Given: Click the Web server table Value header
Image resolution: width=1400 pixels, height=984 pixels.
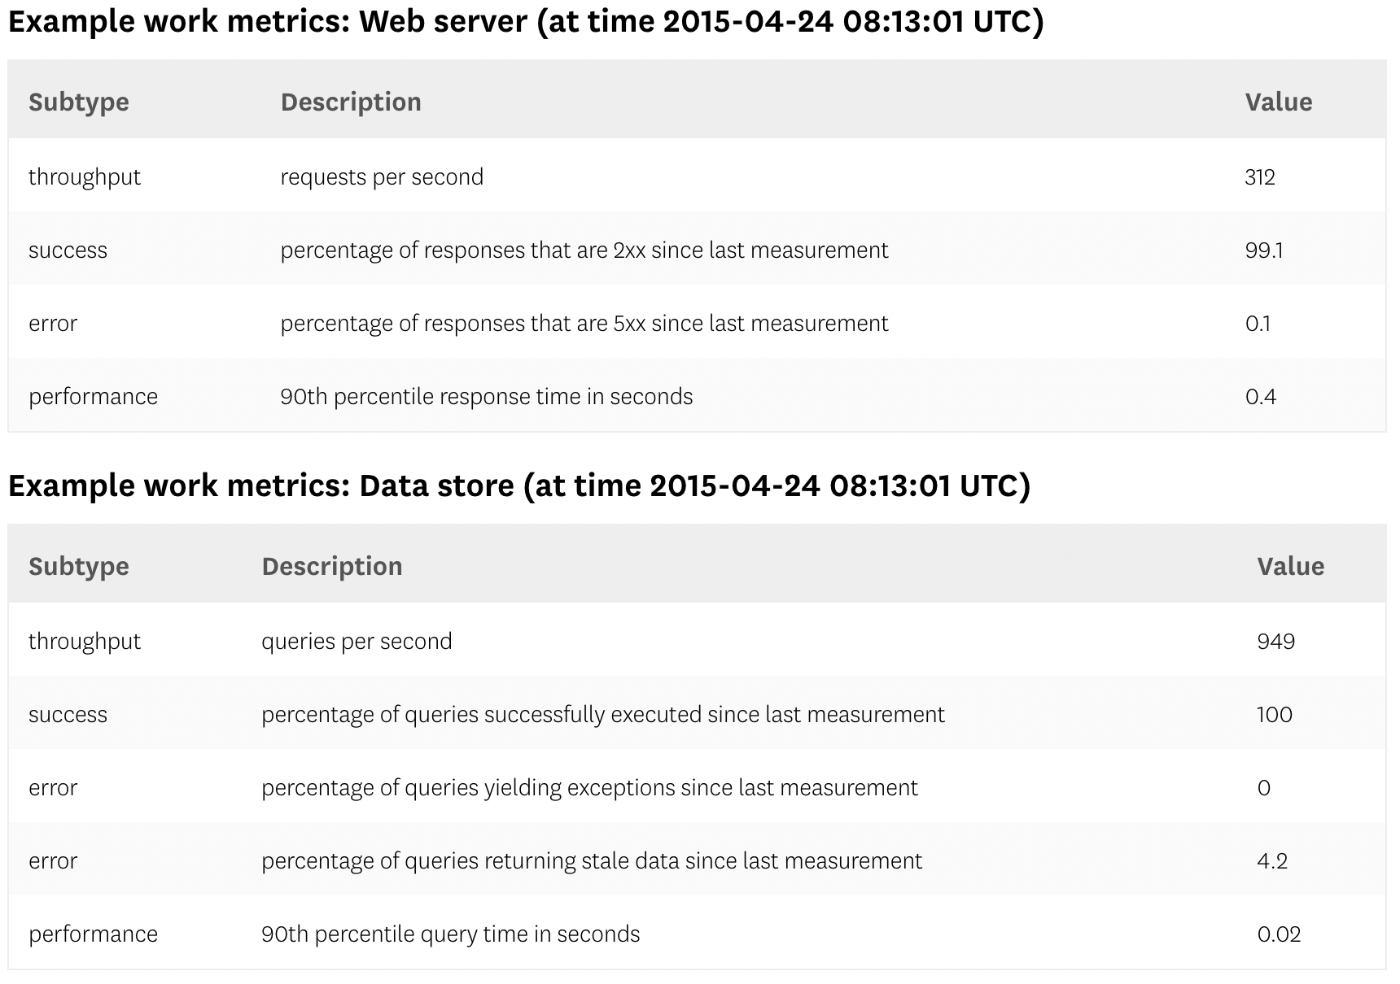Looking at the screenshot, I should tap(1278, 102).
